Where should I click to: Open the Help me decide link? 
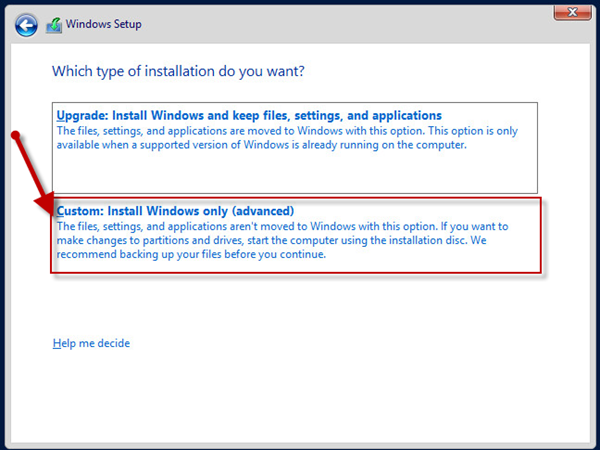point(91,343)
